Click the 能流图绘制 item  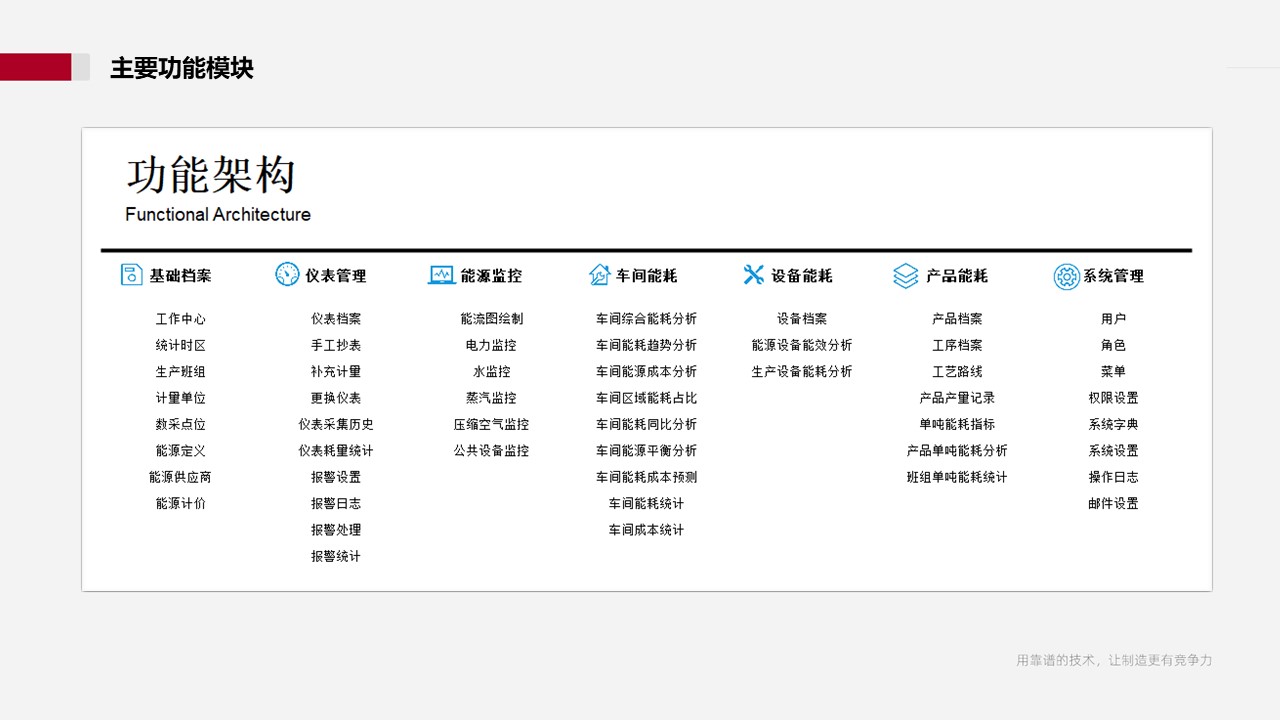click(x=492, y=319)
